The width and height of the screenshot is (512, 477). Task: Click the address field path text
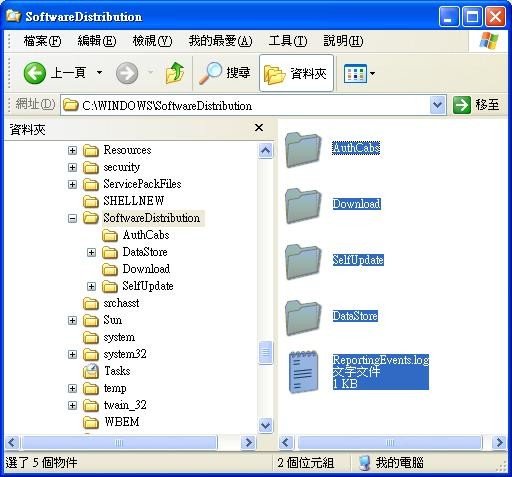(167, 106)
